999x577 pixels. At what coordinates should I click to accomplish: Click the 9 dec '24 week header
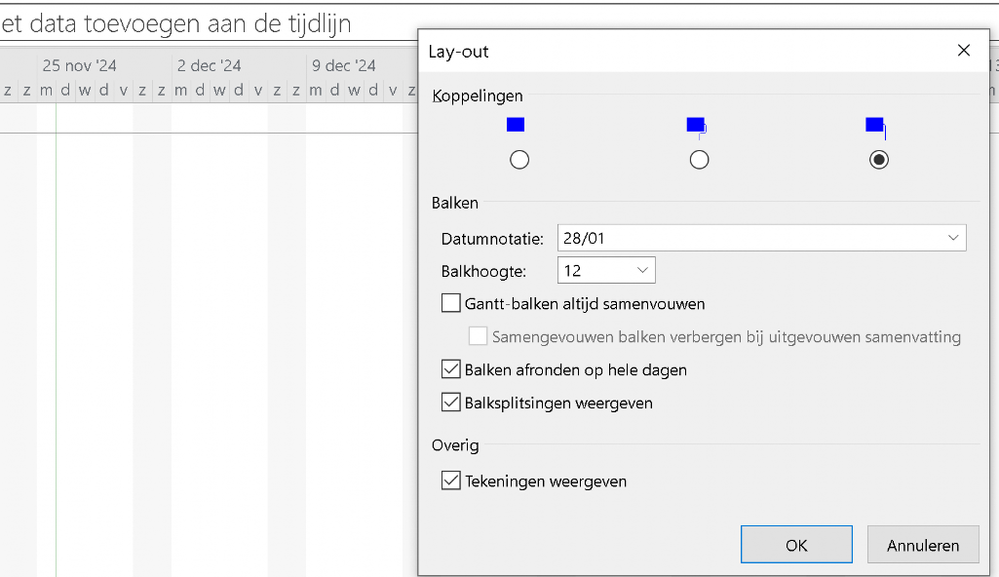344,66
